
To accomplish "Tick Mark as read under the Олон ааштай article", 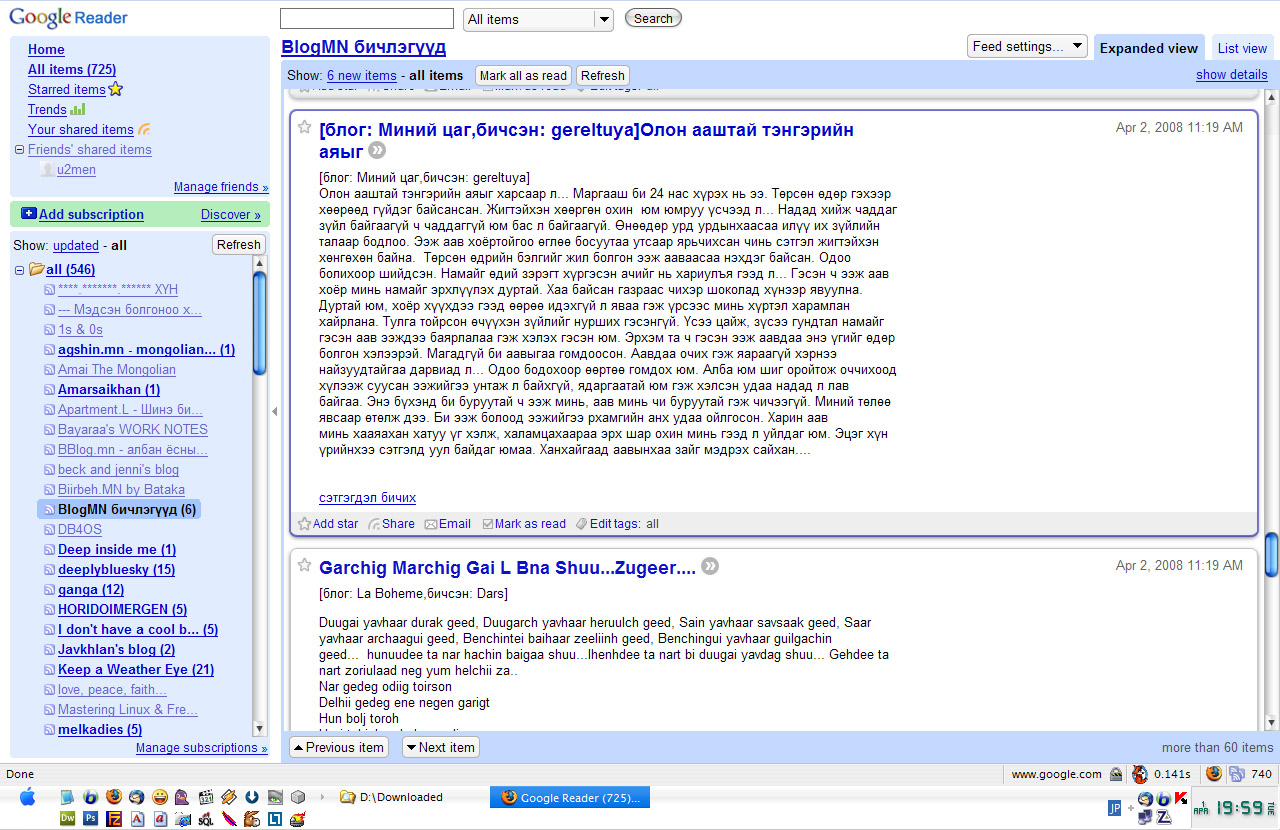I will point(524,524).
